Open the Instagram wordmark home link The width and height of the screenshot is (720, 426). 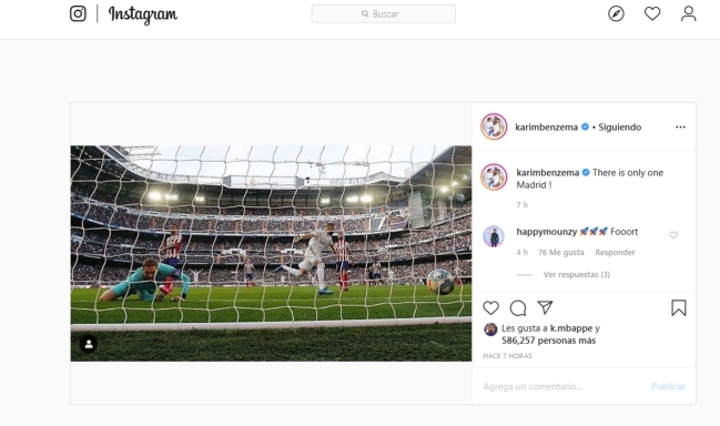[x=143, y=15]
